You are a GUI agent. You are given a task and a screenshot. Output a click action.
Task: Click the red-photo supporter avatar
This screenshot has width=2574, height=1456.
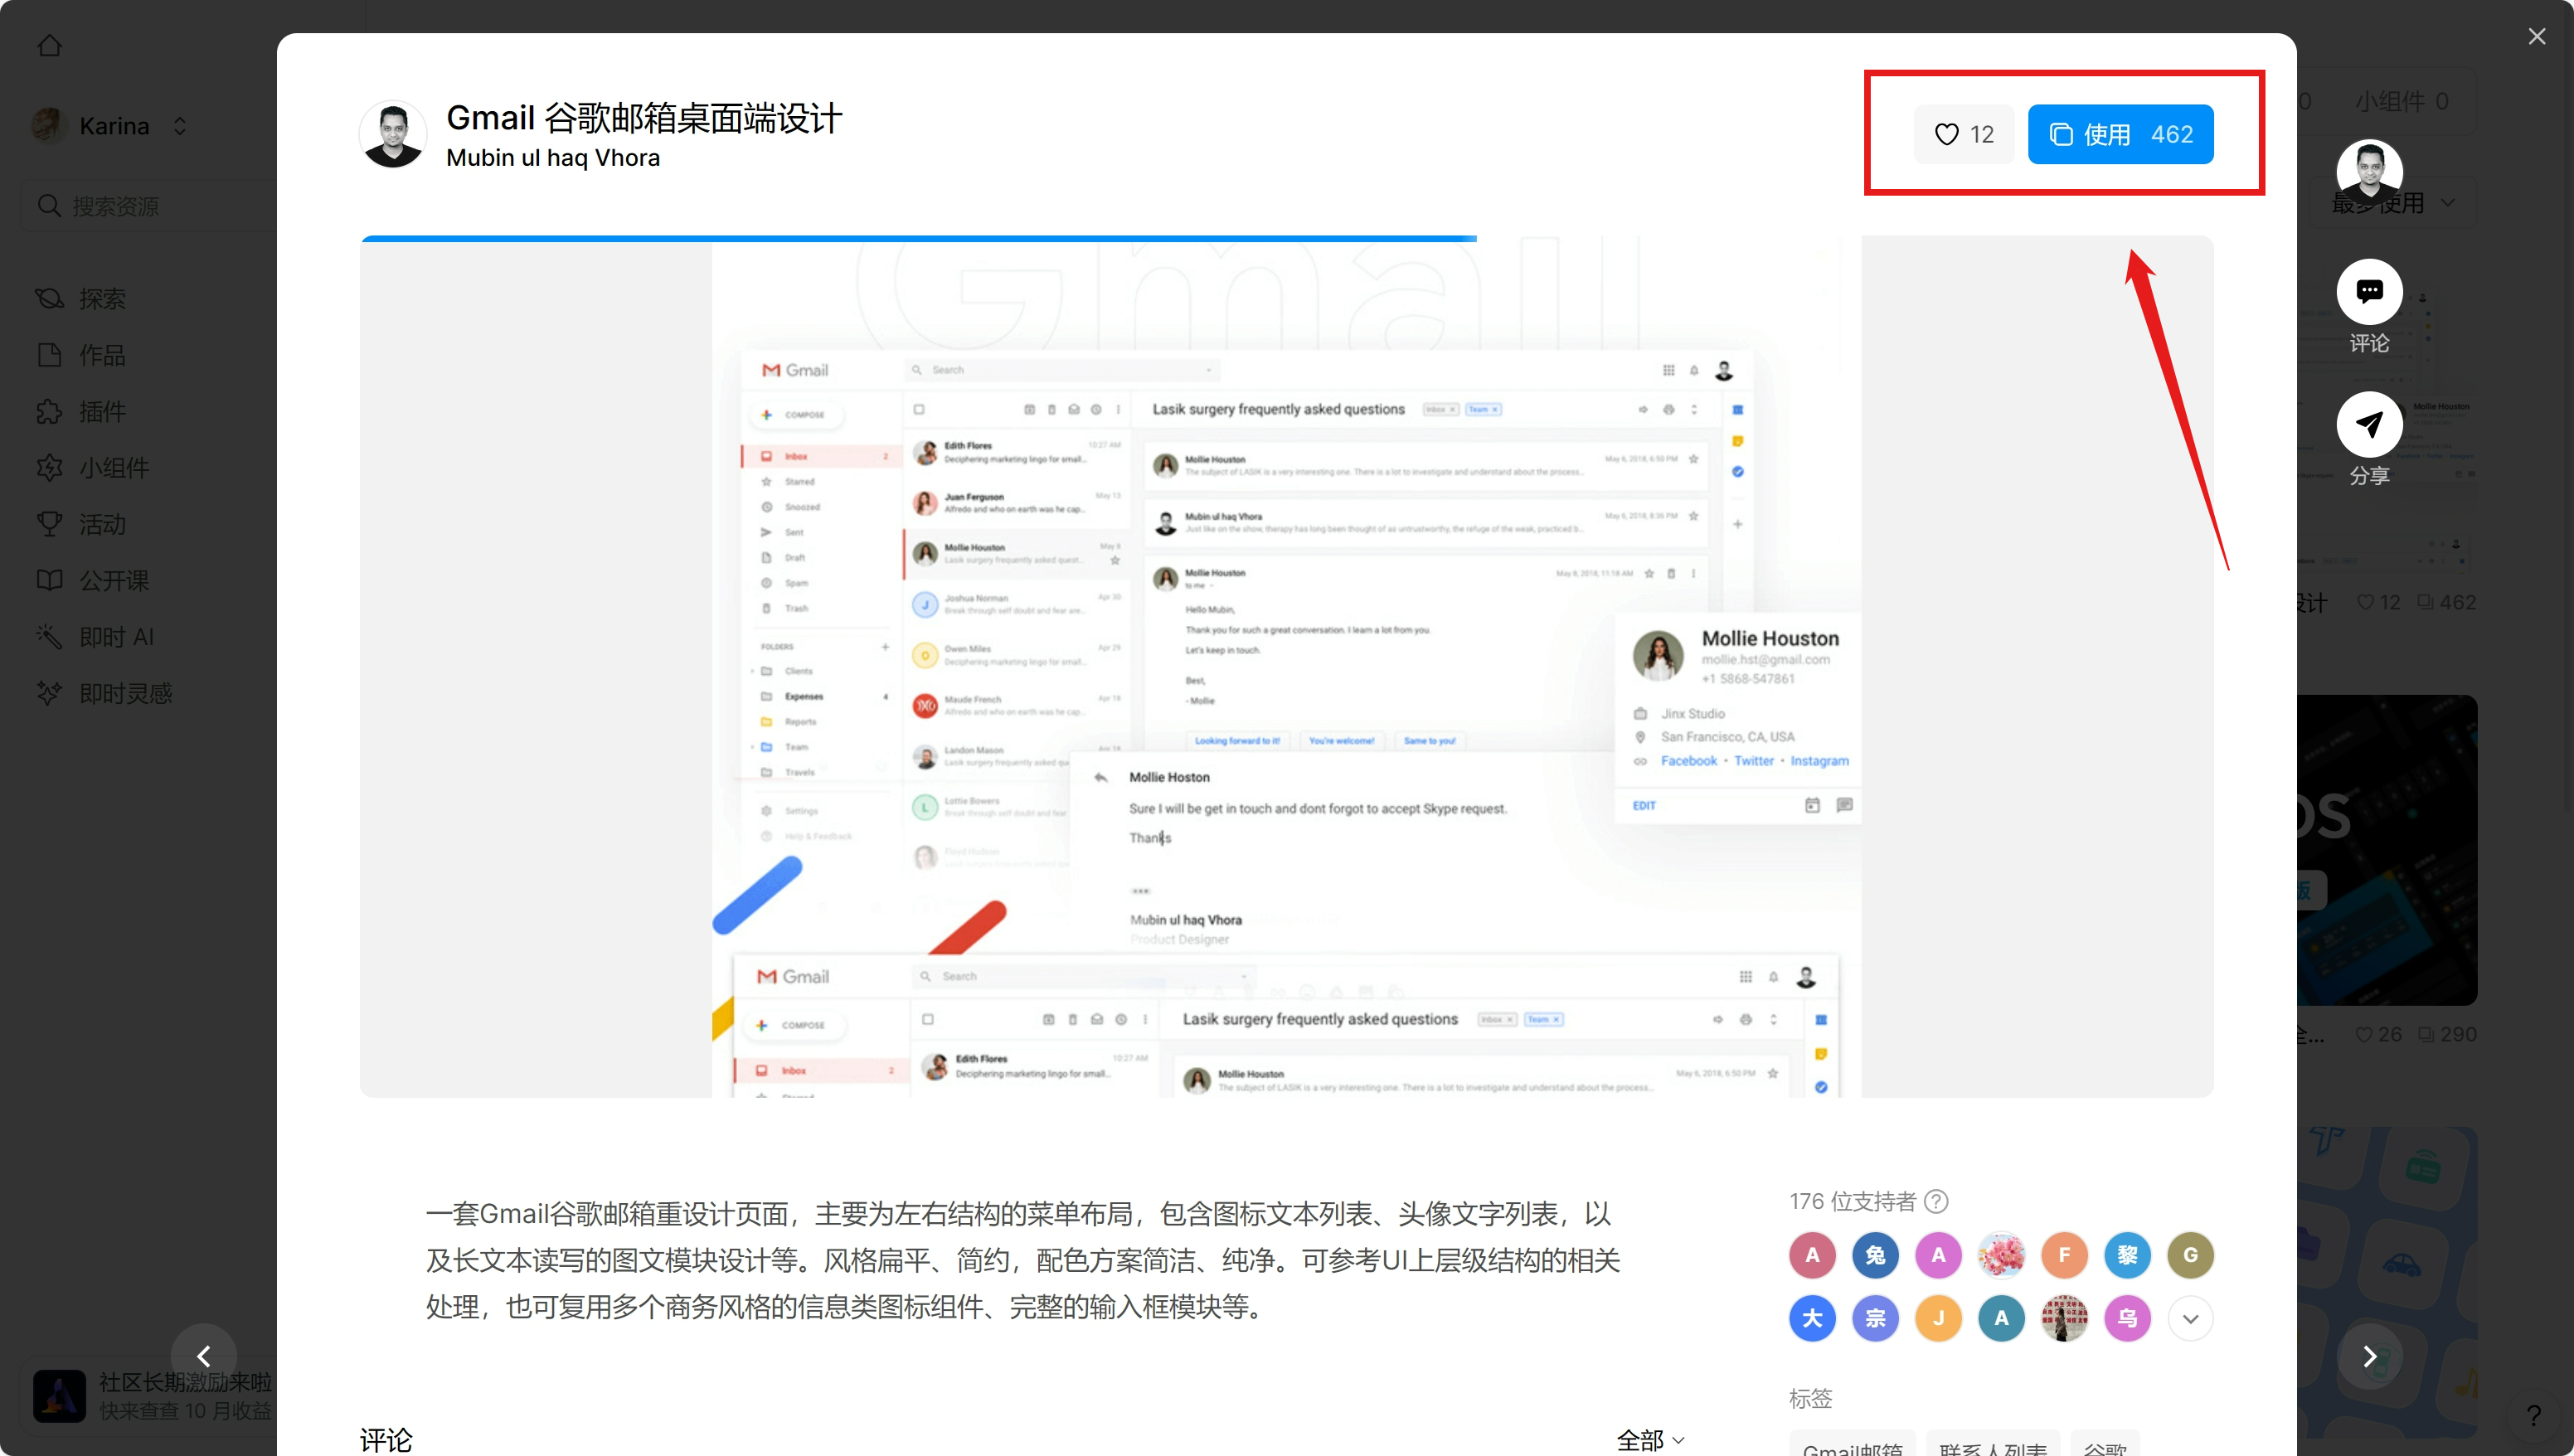(2064, 1318)
